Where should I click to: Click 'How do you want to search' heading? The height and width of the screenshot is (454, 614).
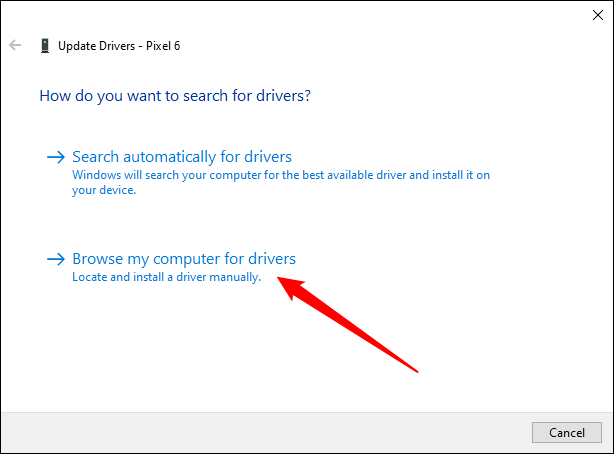tap(175, 96)
